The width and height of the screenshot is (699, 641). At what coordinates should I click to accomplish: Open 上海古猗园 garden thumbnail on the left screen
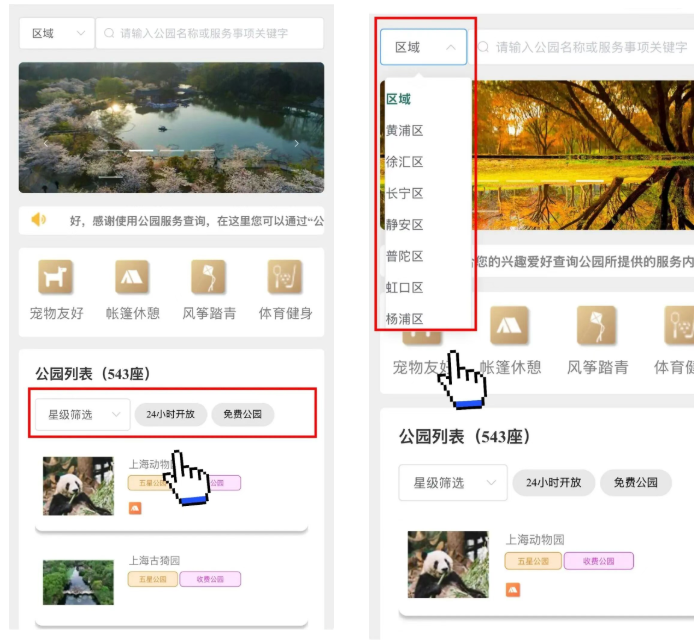click(x=78, y=583)
